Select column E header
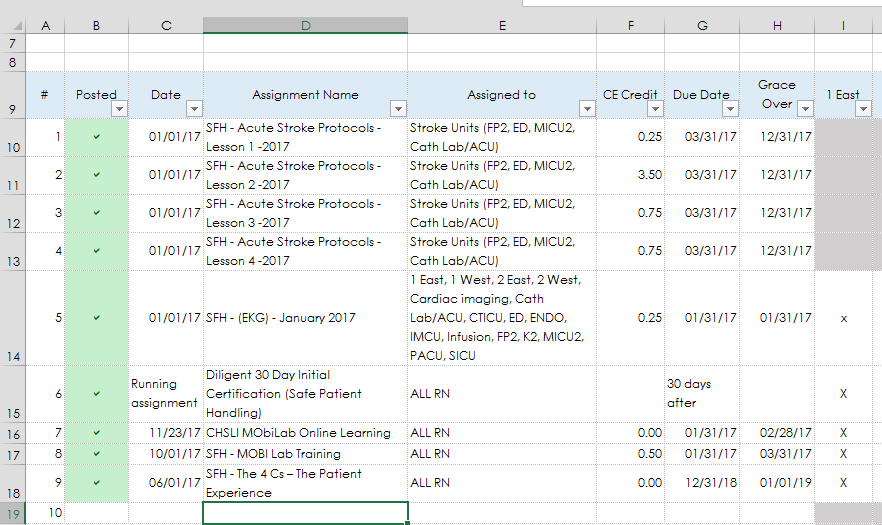The height and width of the screenshot is (525, 882). (502, 25)
